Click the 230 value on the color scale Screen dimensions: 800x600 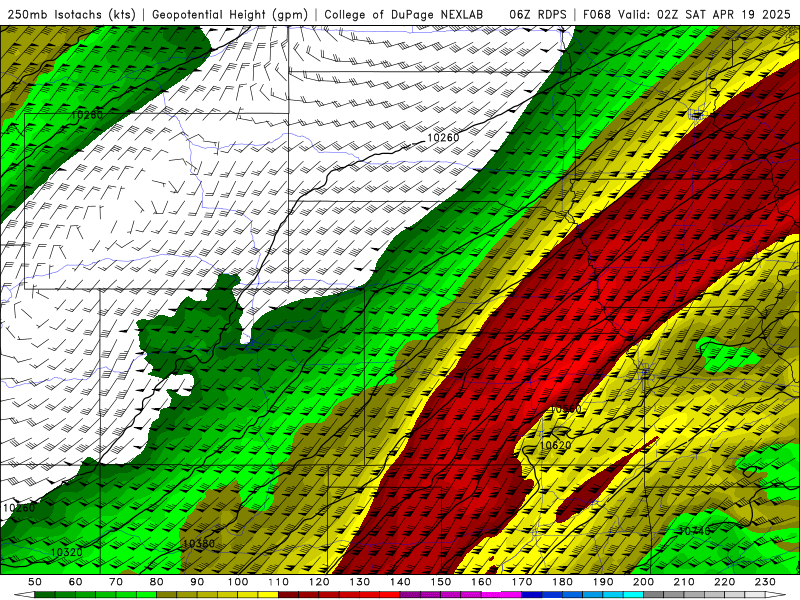[765, 582]
